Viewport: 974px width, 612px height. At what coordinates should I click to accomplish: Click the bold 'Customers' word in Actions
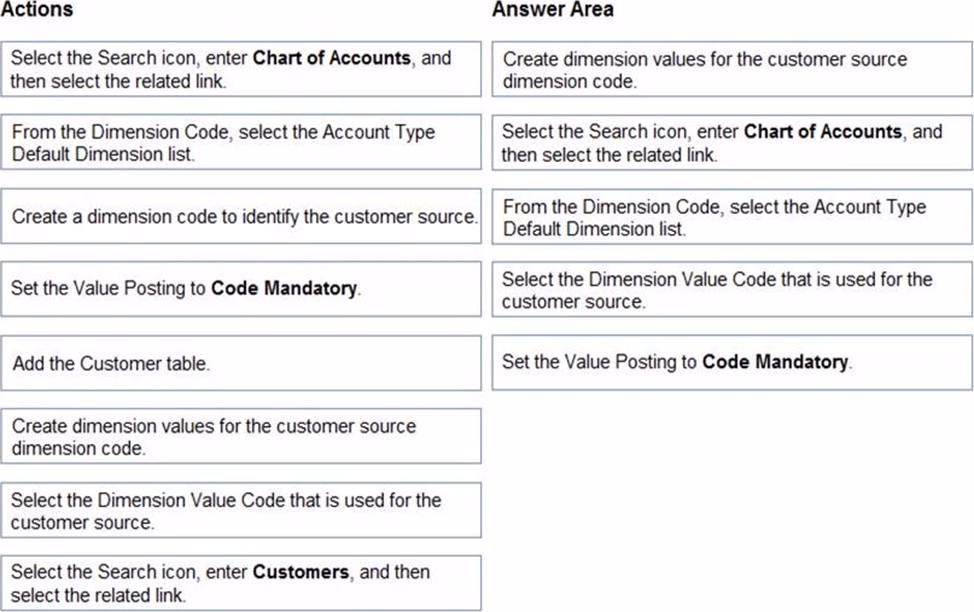301,573
